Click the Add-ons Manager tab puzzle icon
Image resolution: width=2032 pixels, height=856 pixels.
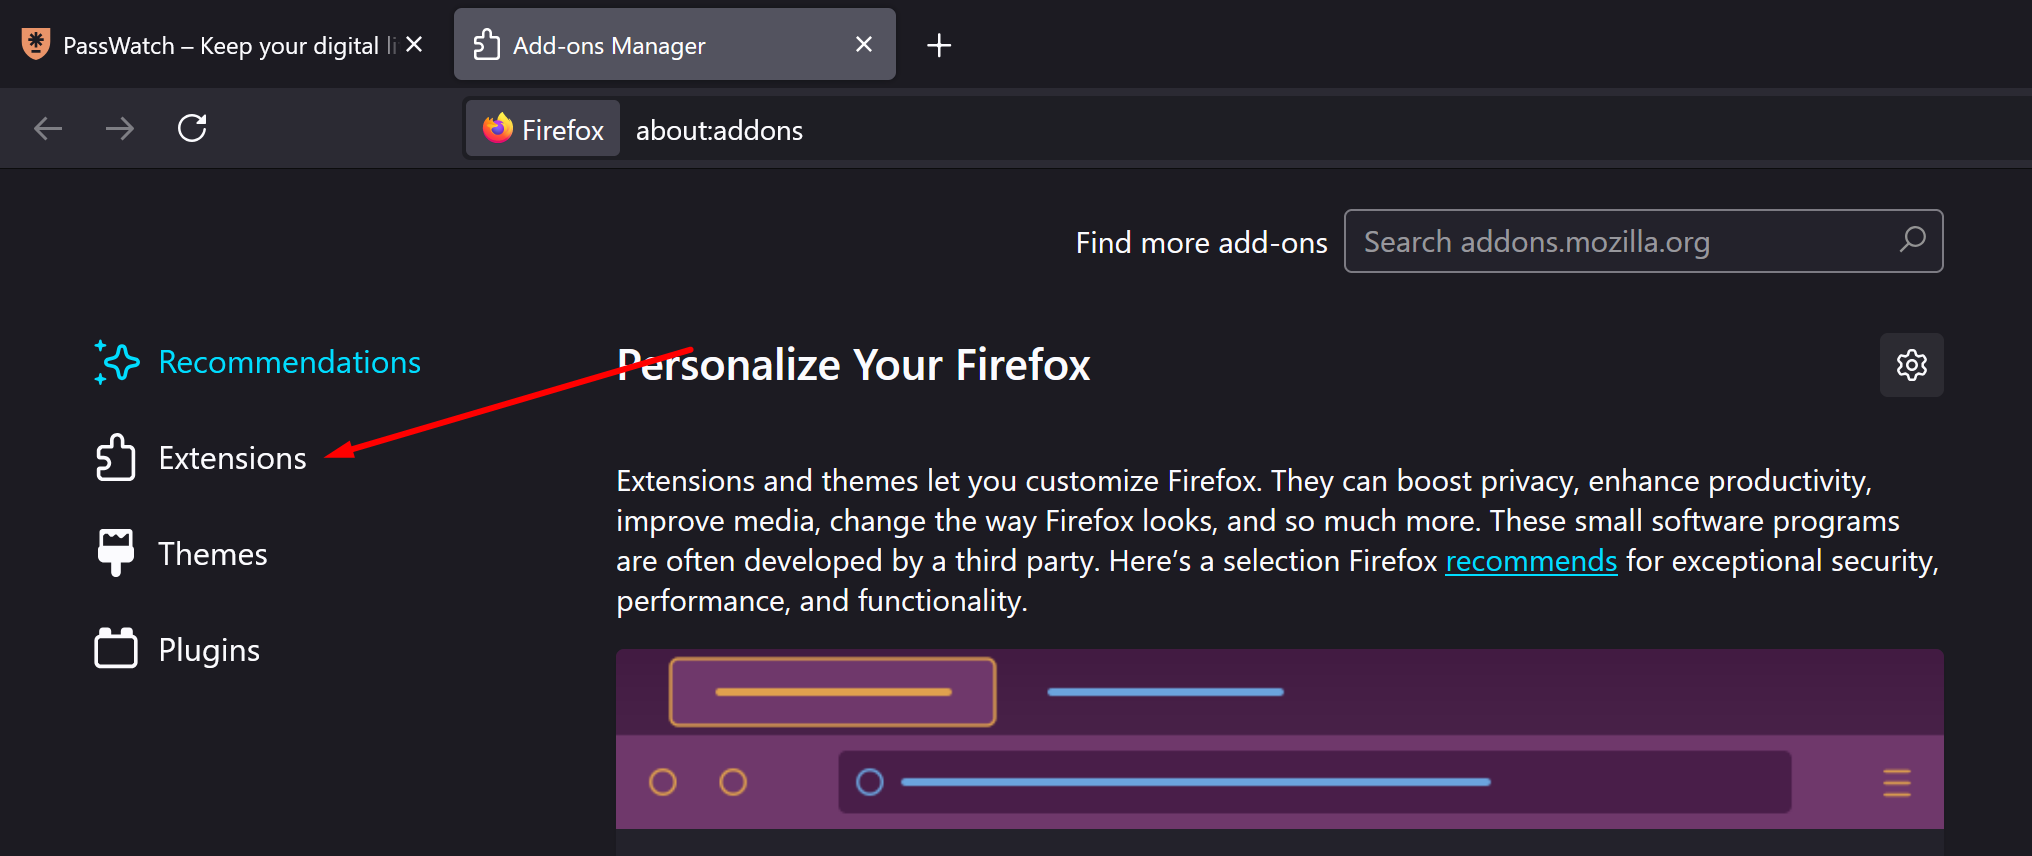[487, 44]
